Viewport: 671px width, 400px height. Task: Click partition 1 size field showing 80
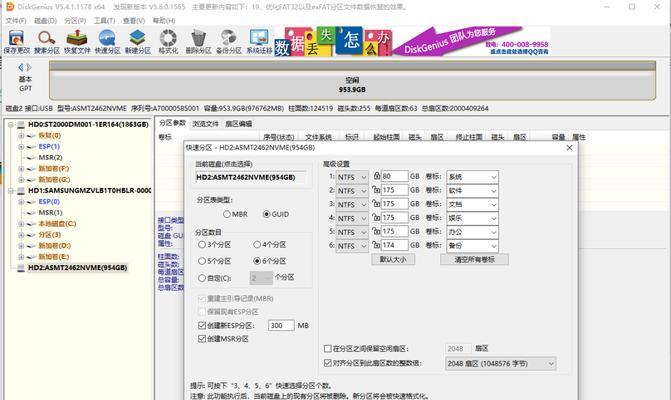click(394, 176)
